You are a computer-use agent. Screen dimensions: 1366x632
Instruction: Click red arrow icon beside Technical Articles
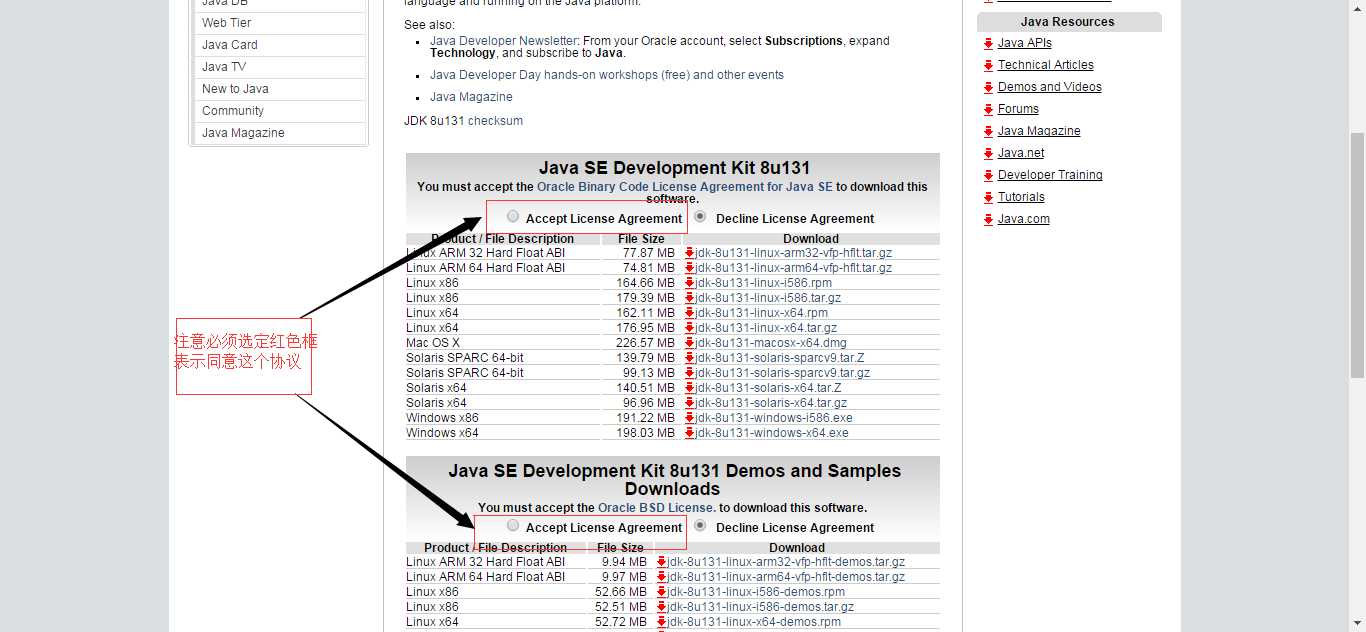pos(988,65)
